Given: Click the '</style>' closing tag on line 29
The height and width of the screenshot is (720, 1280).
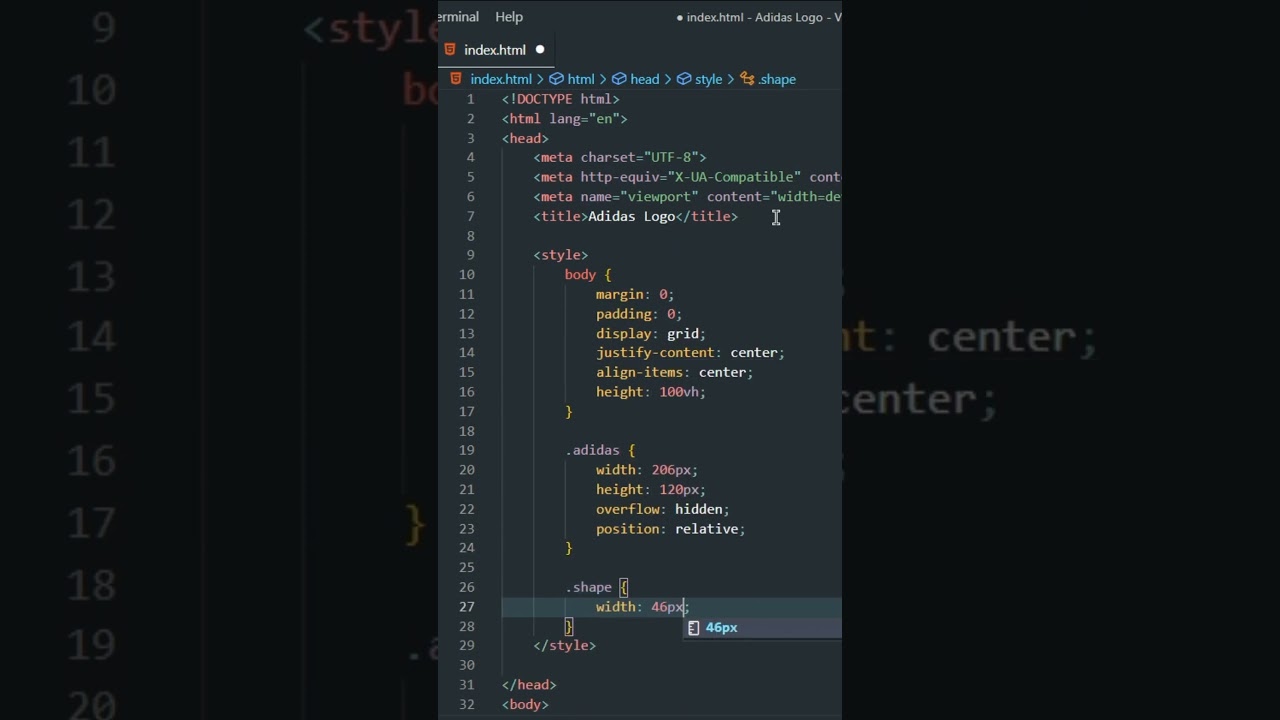Looking at the screenshot, I should pyautogui.click(x=565, y=646).
